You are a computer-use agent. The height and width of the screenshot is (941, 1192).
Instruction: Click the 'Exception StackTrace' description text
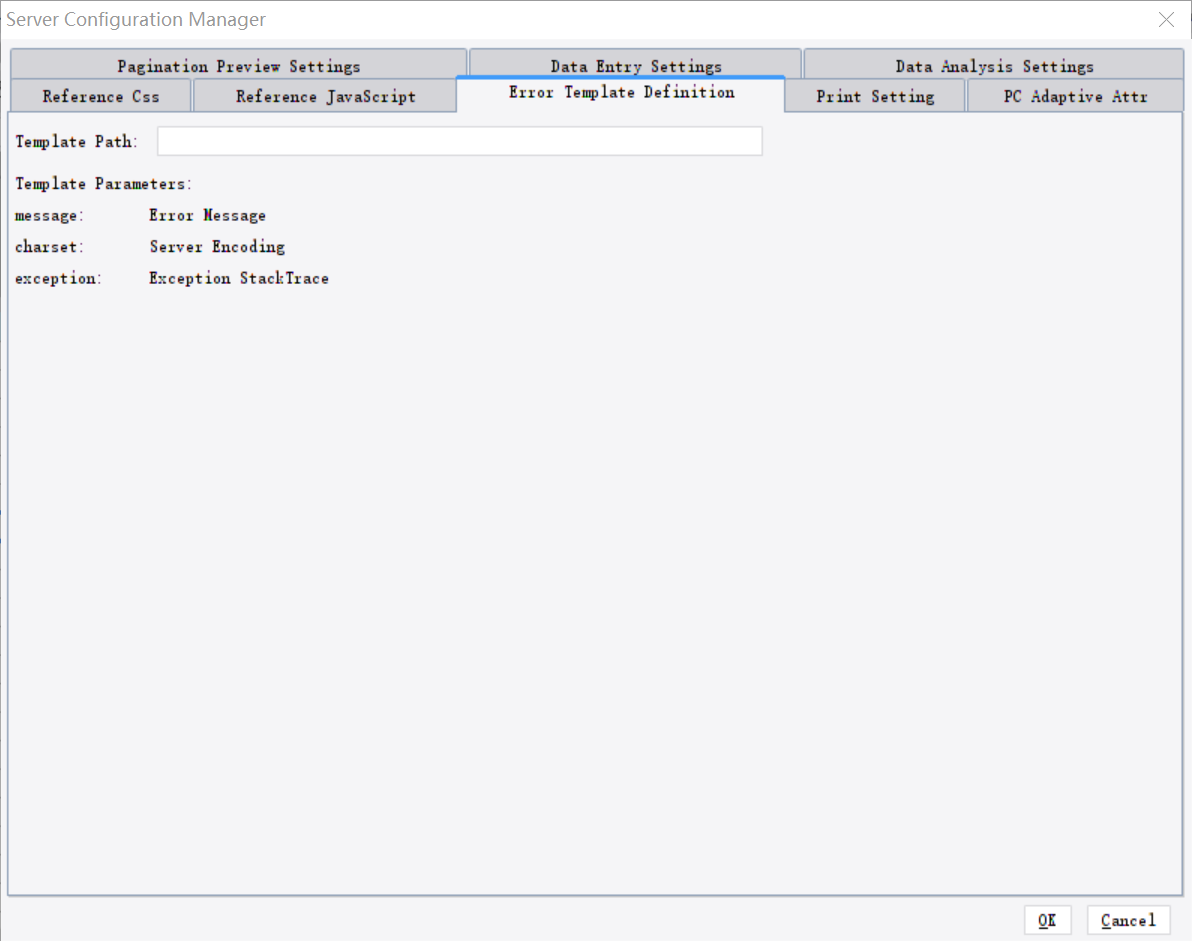[239, 279]
